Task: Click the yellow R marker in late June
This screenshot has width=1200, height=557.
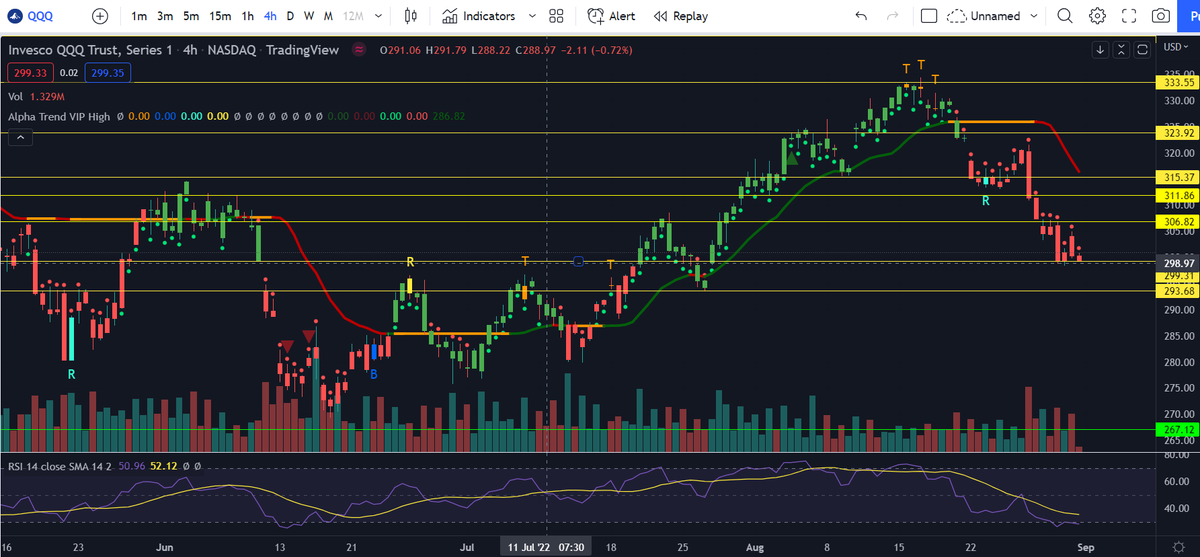Action: [x=410, y=262]
